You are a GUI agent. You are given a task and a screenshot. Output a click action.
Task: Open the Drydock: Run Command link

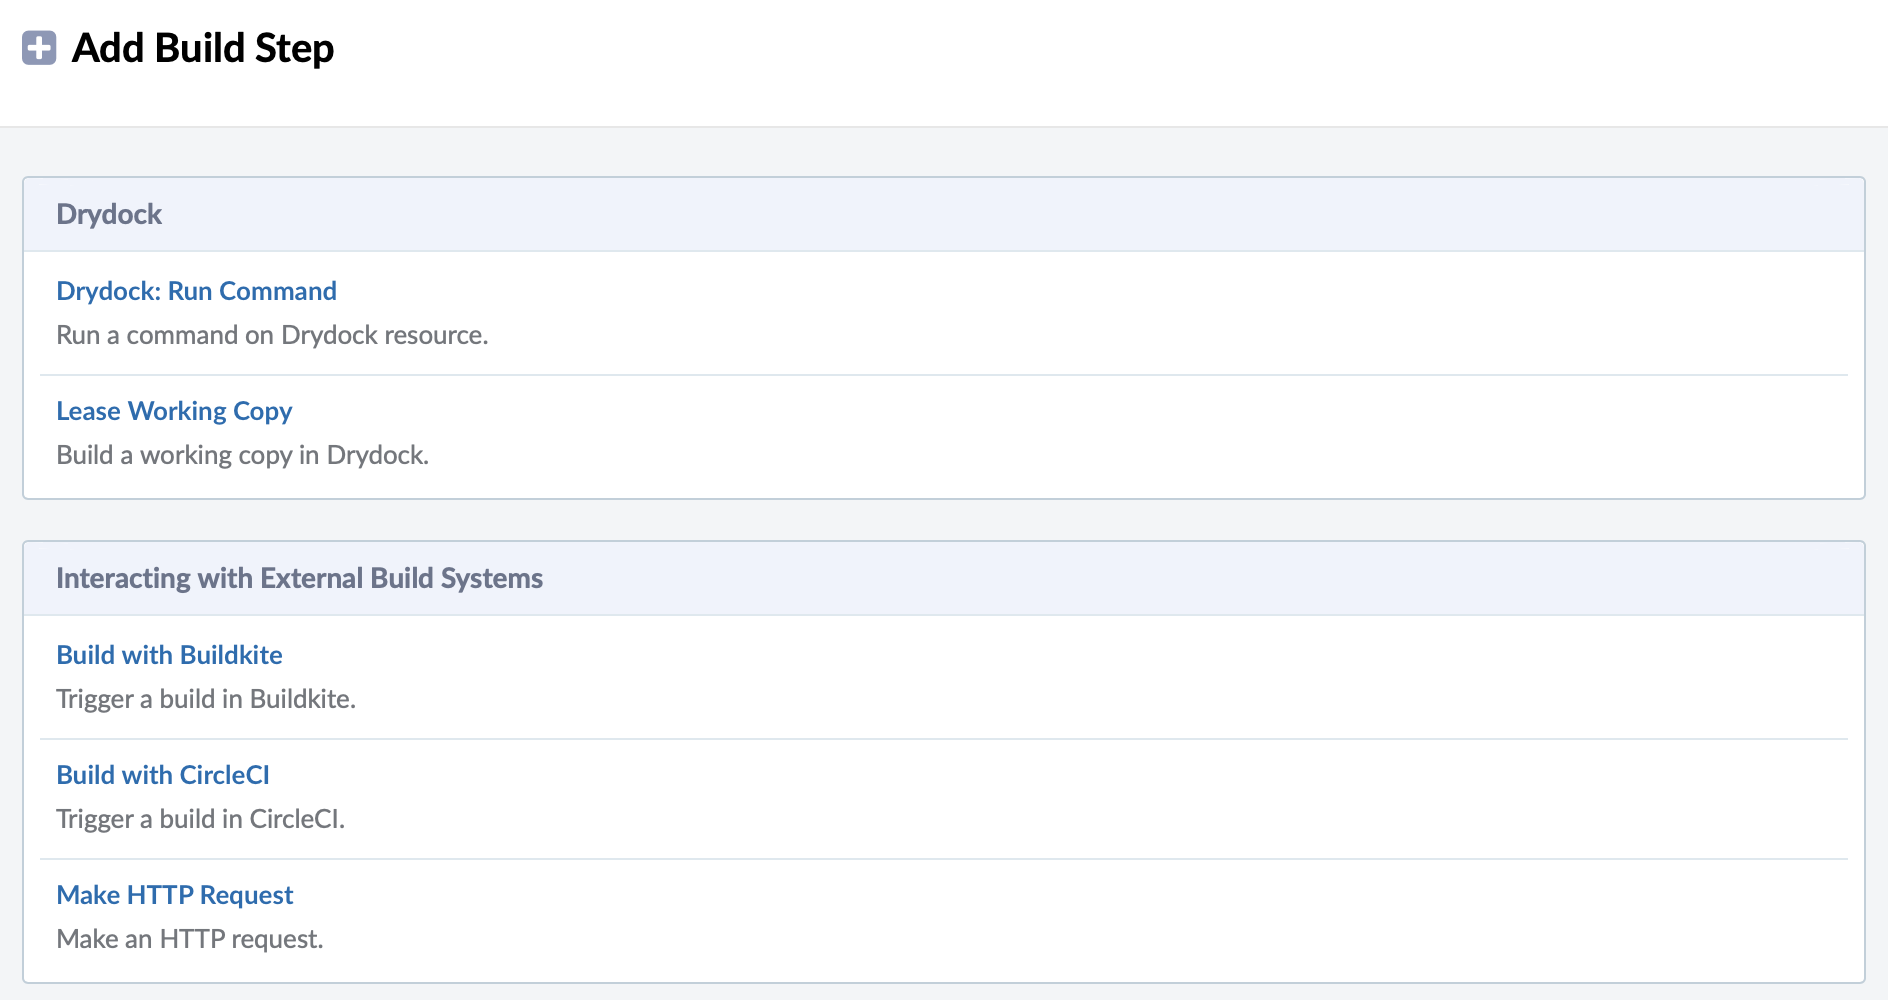click(x=196, y=291)
